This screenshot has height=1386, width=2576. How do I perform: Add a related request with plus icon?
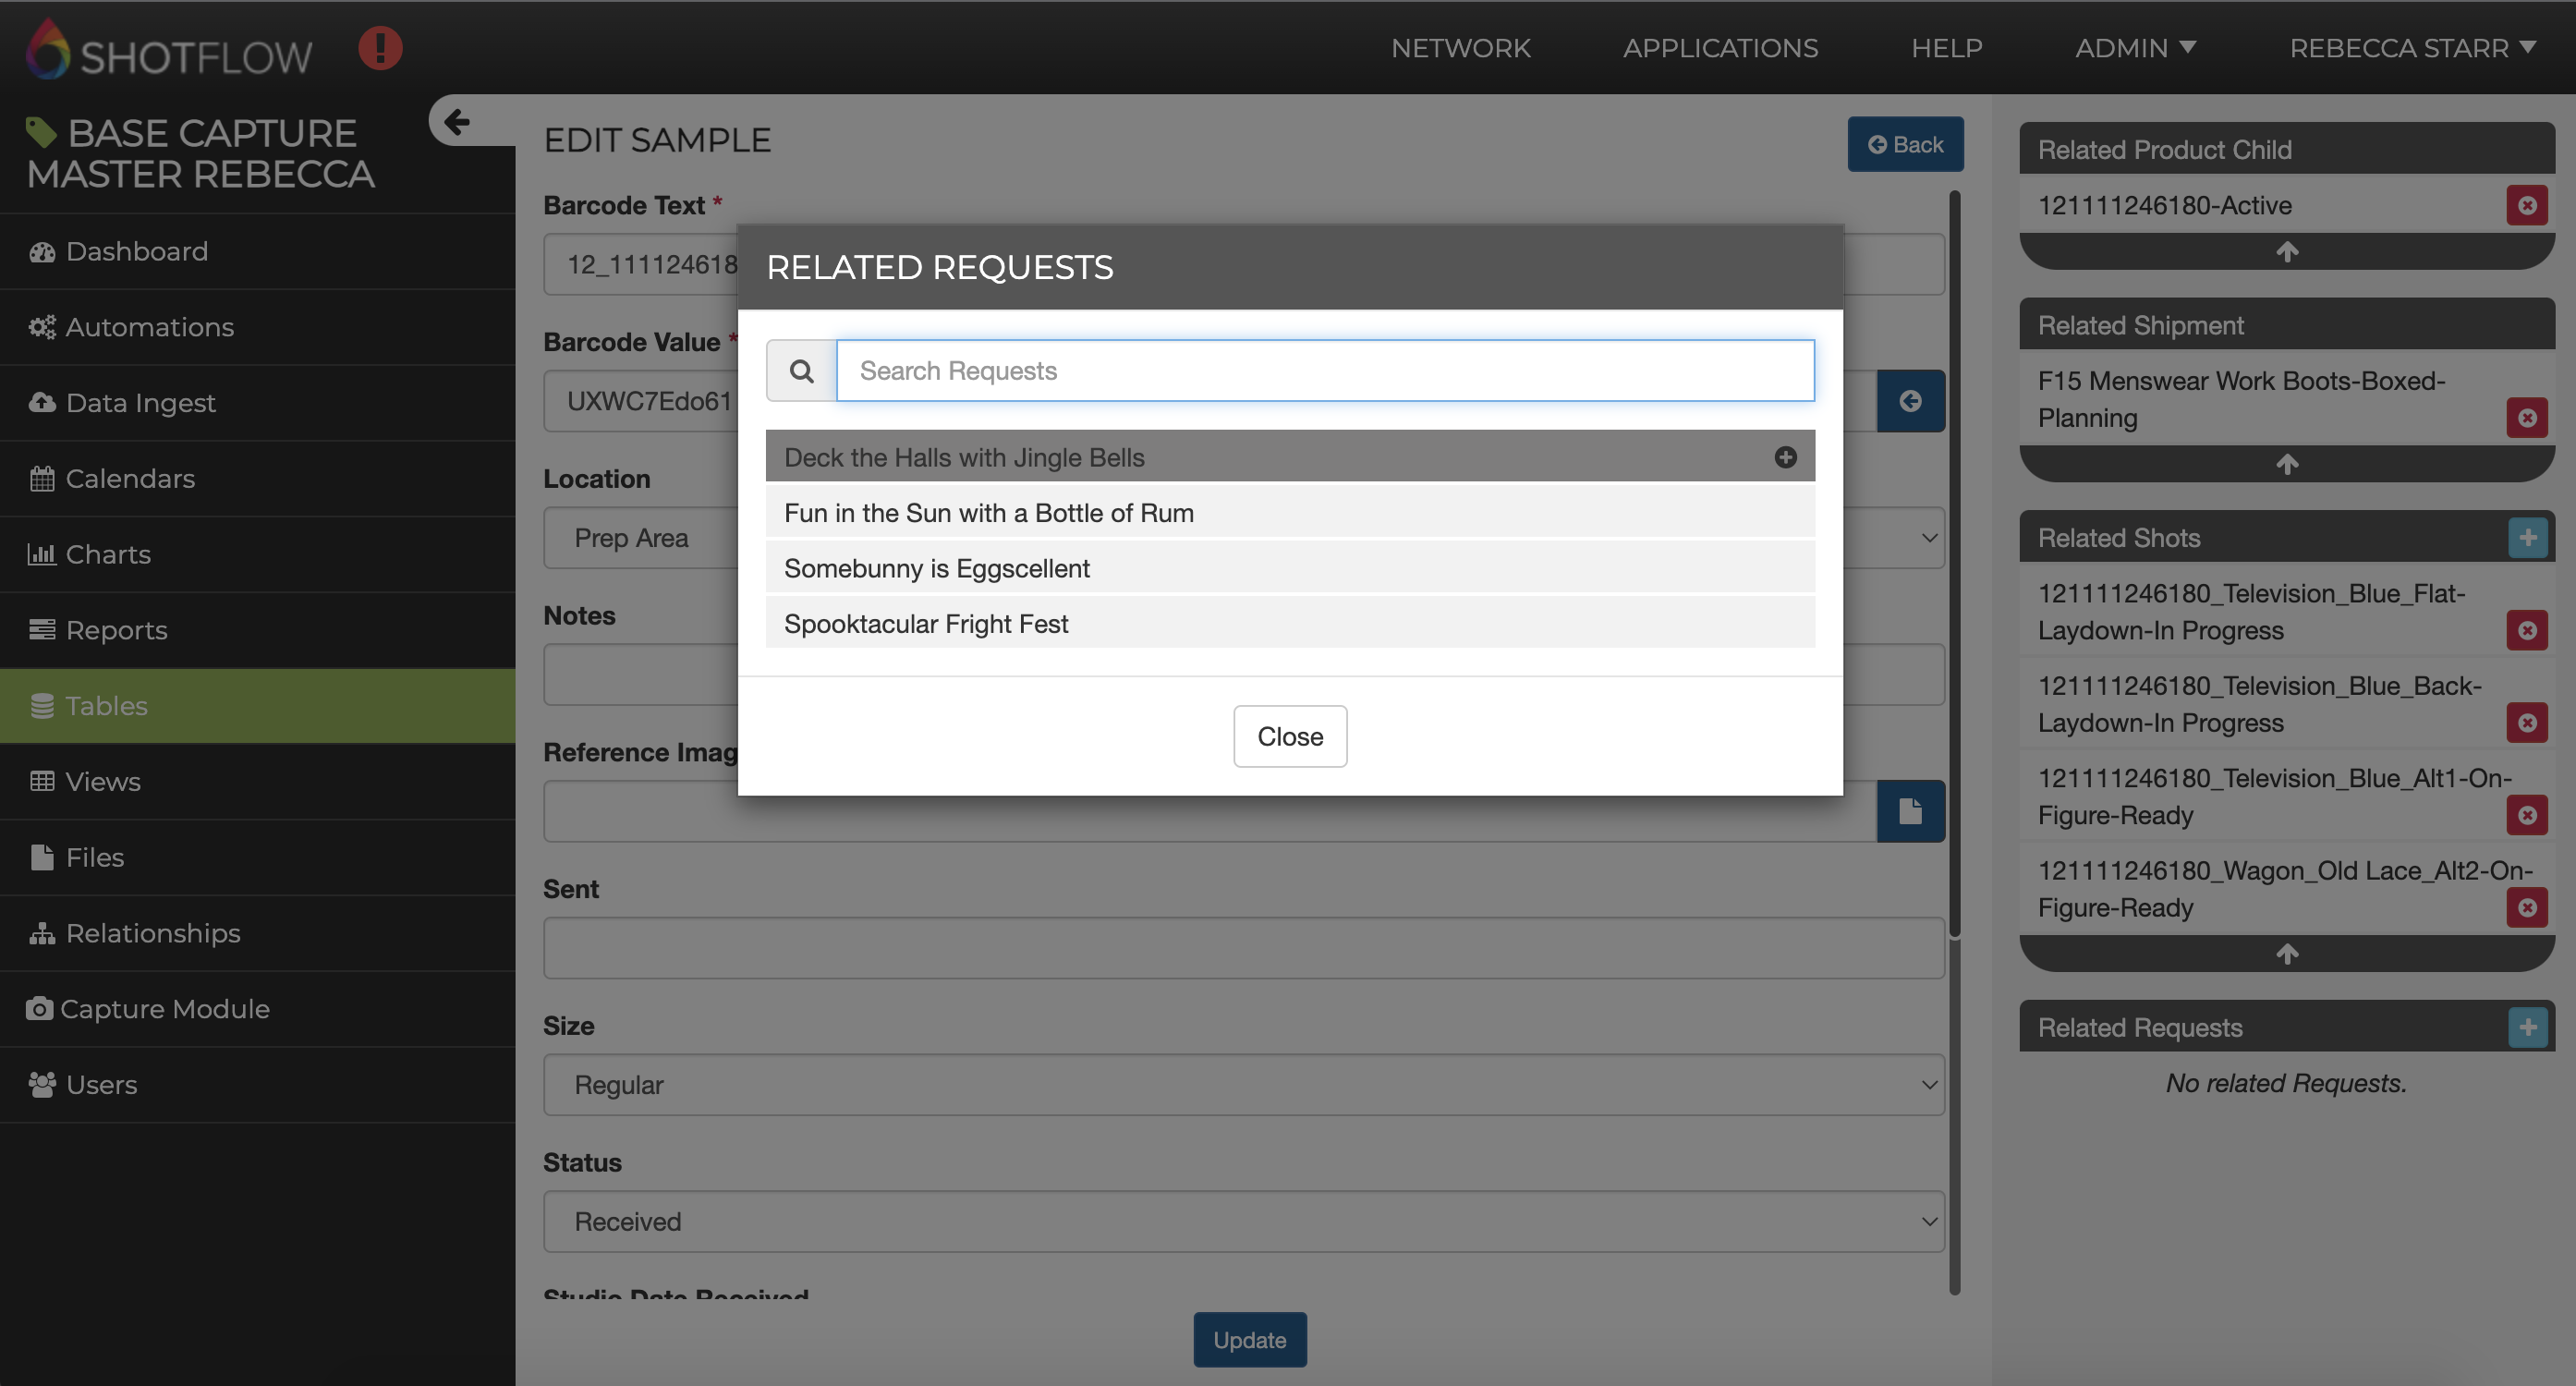click(x=2526, y=1027)
